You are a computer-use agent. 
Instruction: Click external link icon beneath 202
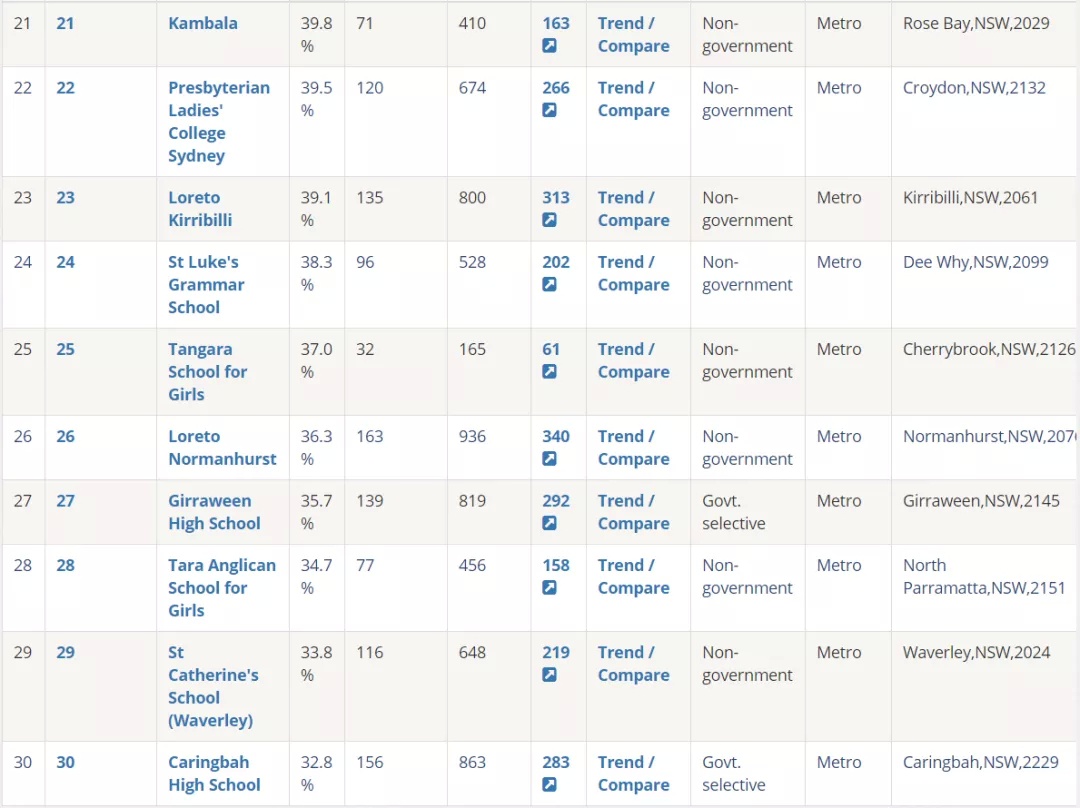point(549,284)
